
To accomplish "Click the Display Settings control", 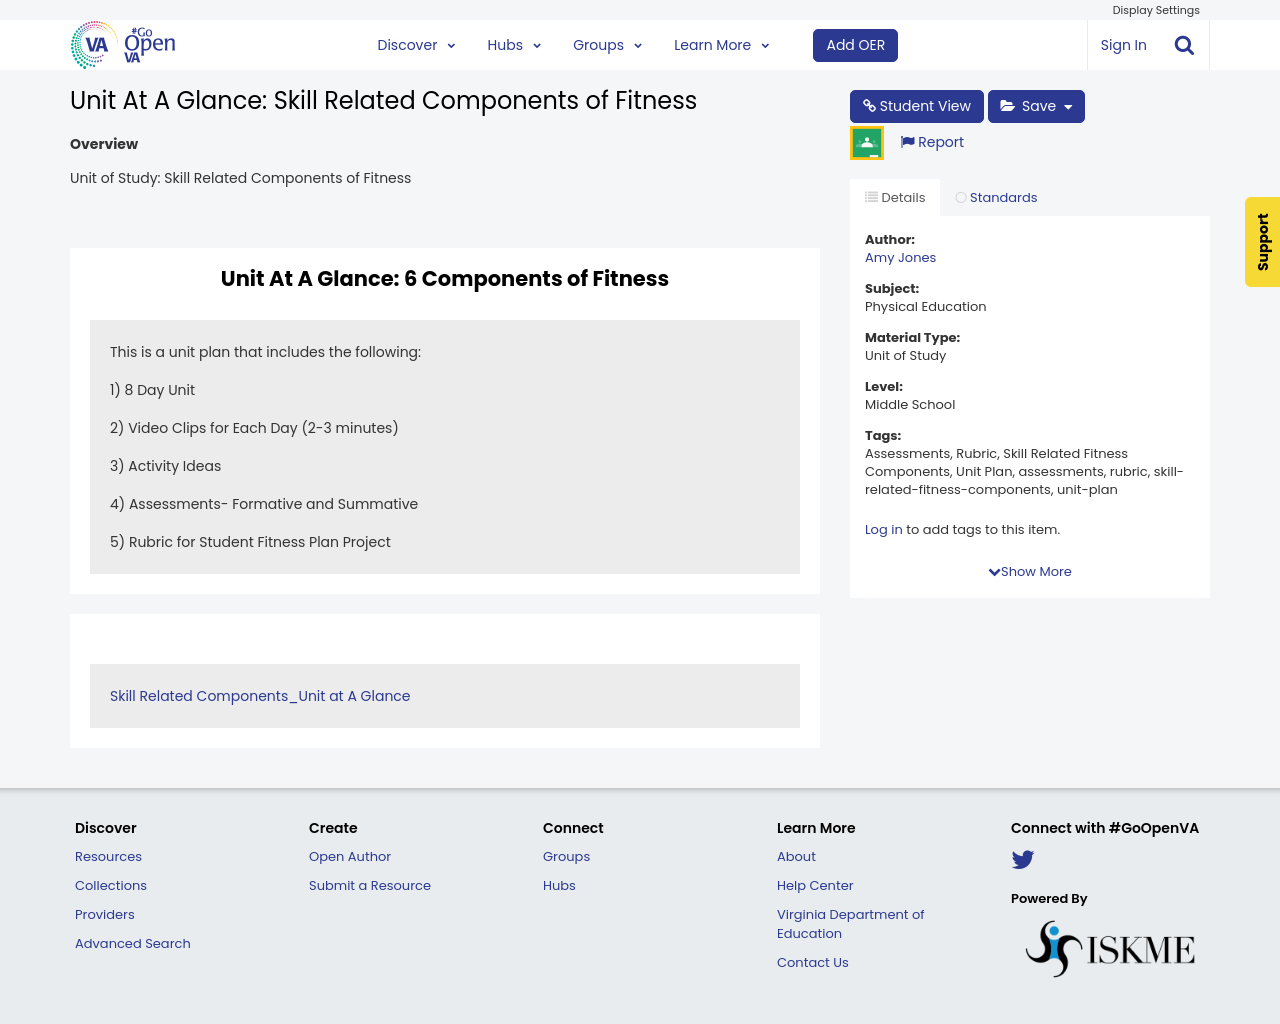I will pyautogui.click(x=1155, y=9).
